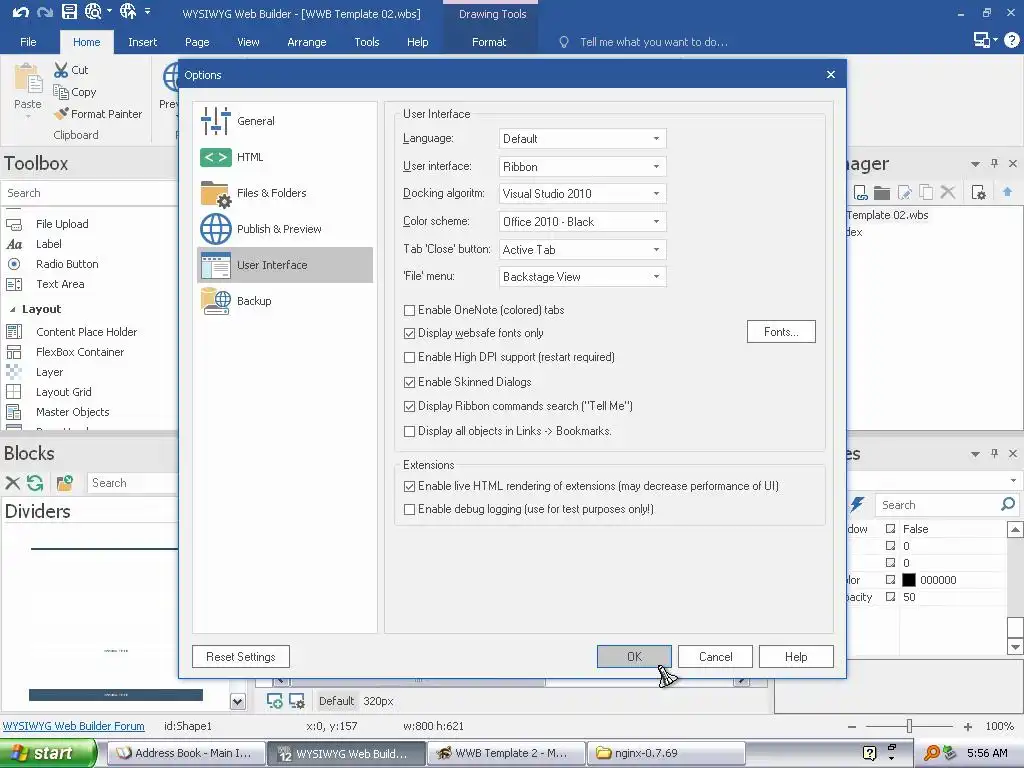Switch to Address Book taskbar window
The image size is (1024, 768).
tap(186, 753)
